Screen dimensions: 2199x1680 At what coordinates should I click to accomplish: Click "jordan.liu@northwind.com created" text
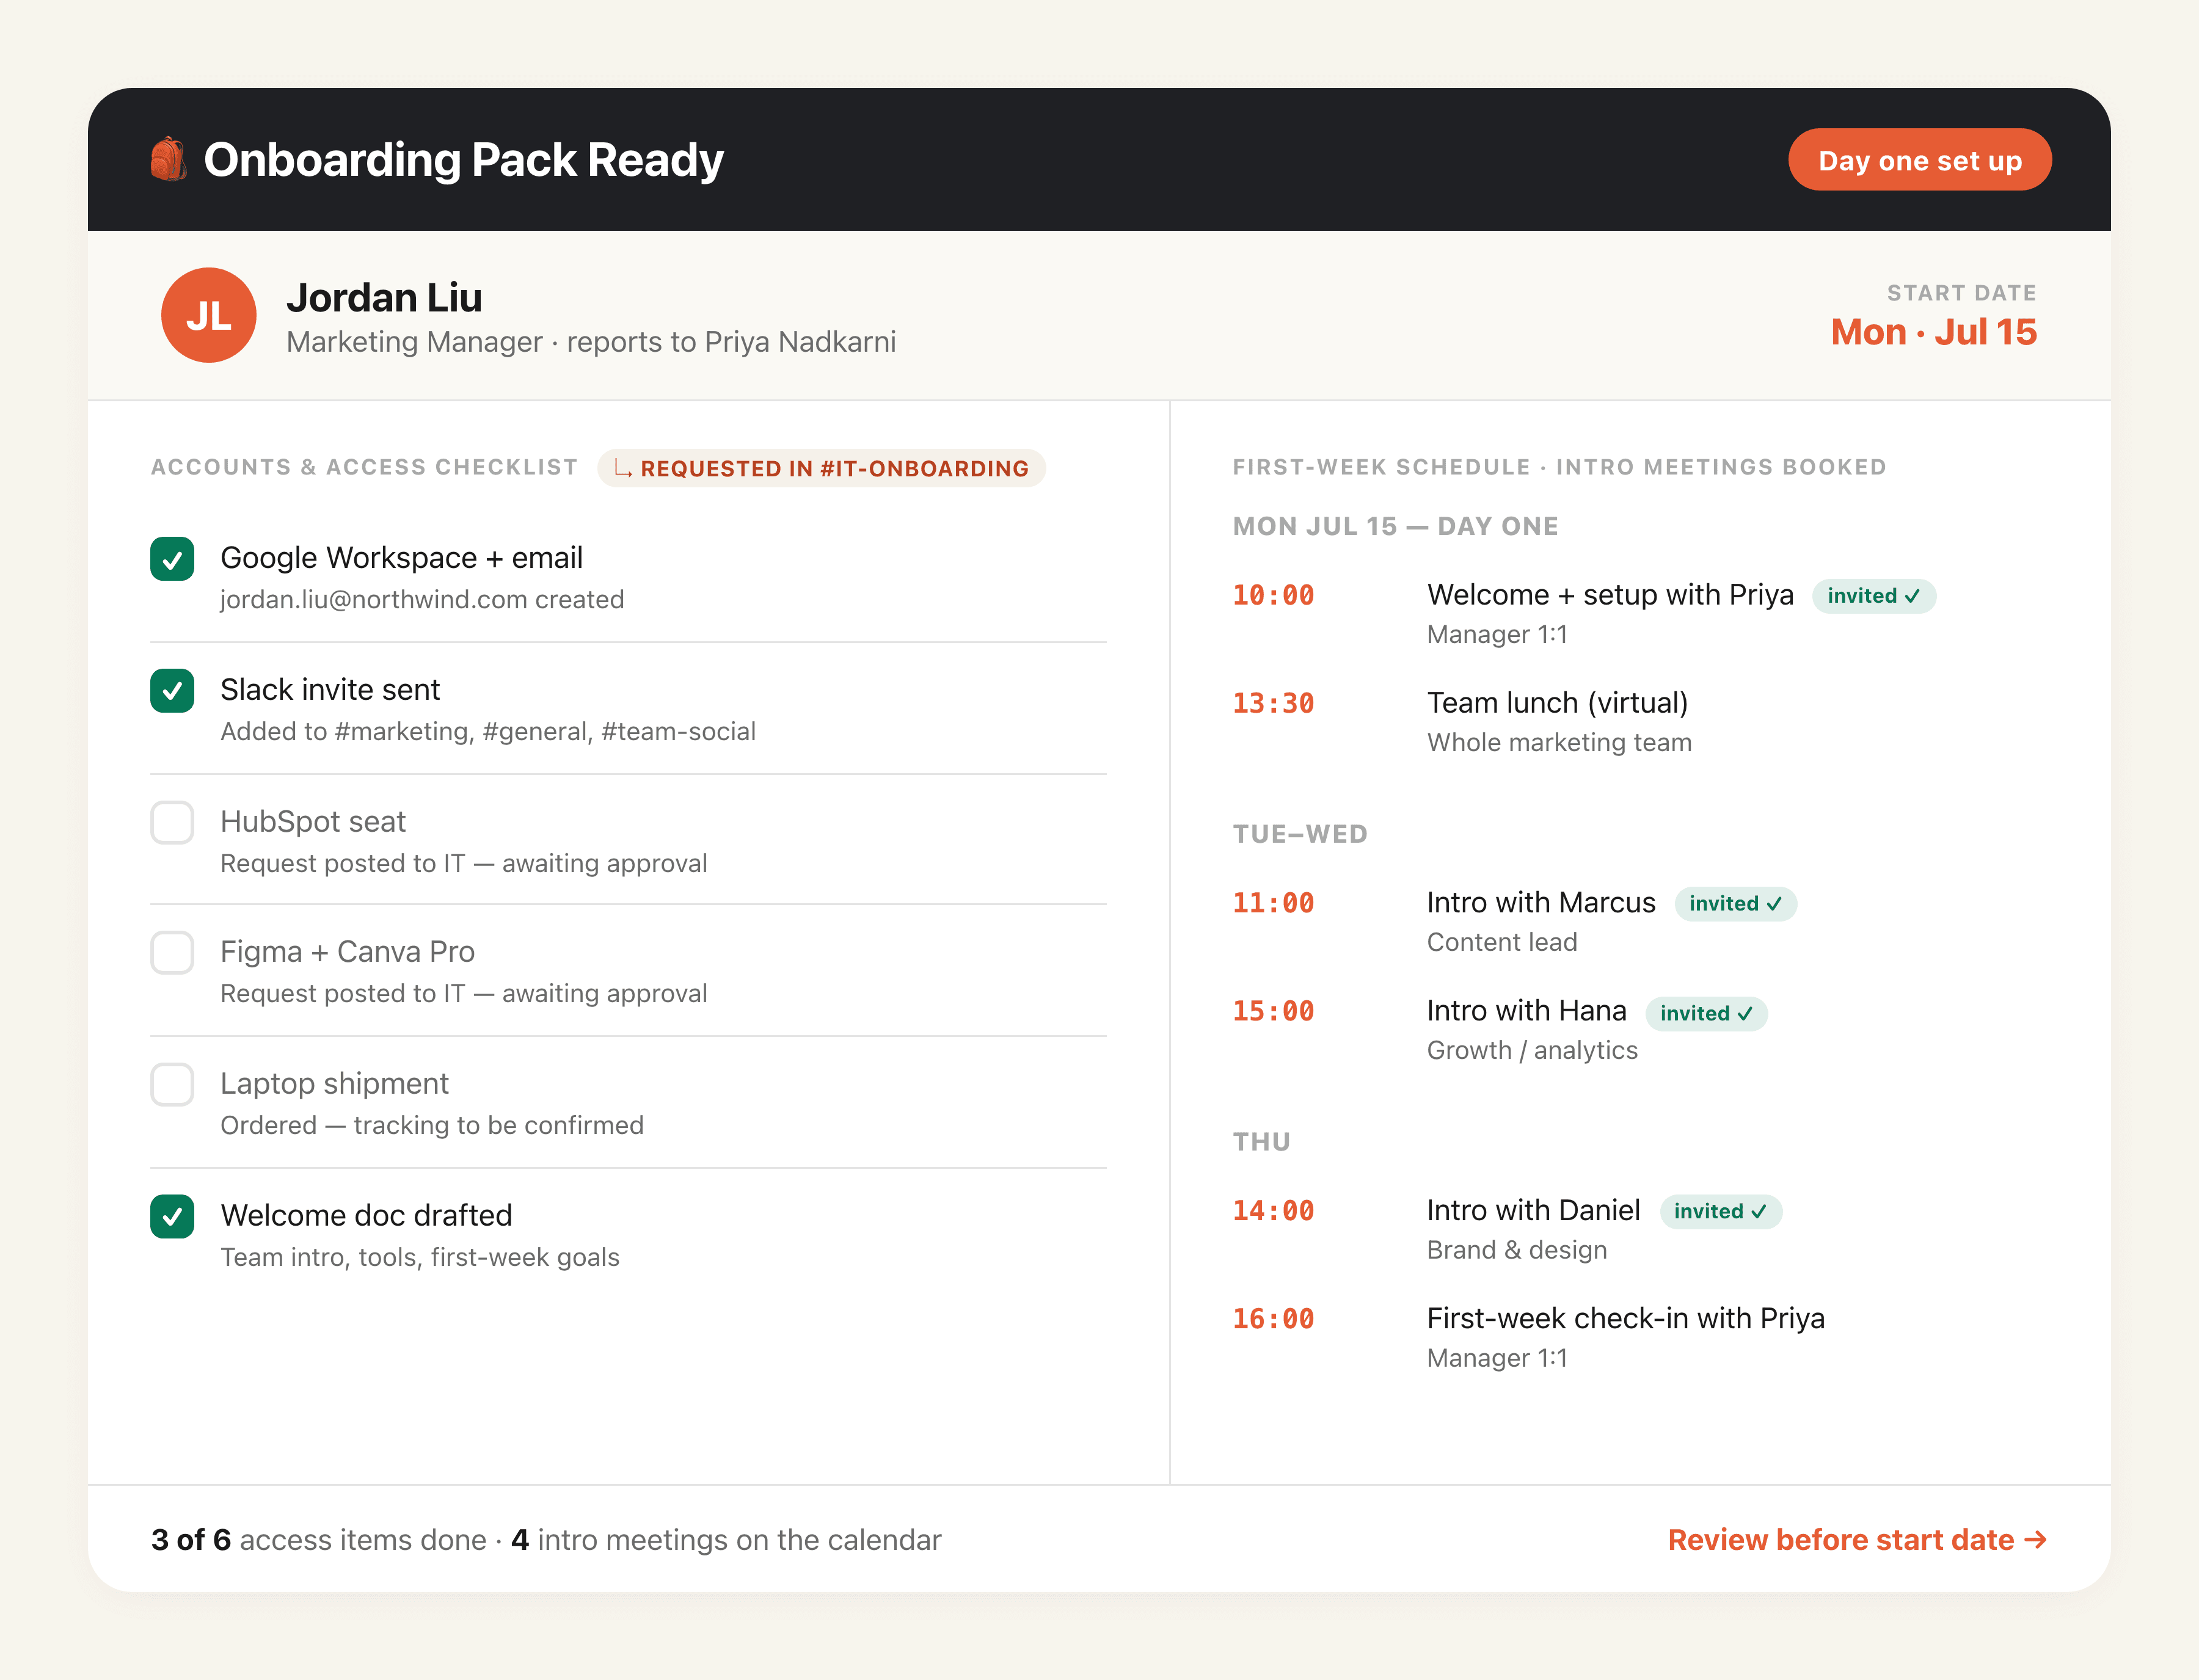coord(422,599)
